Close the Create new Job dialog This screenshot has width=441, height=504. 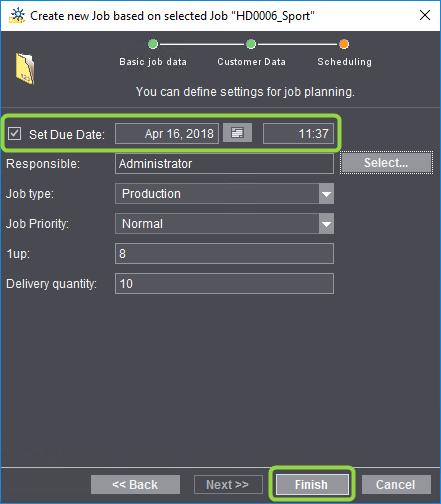pos(425,15)
